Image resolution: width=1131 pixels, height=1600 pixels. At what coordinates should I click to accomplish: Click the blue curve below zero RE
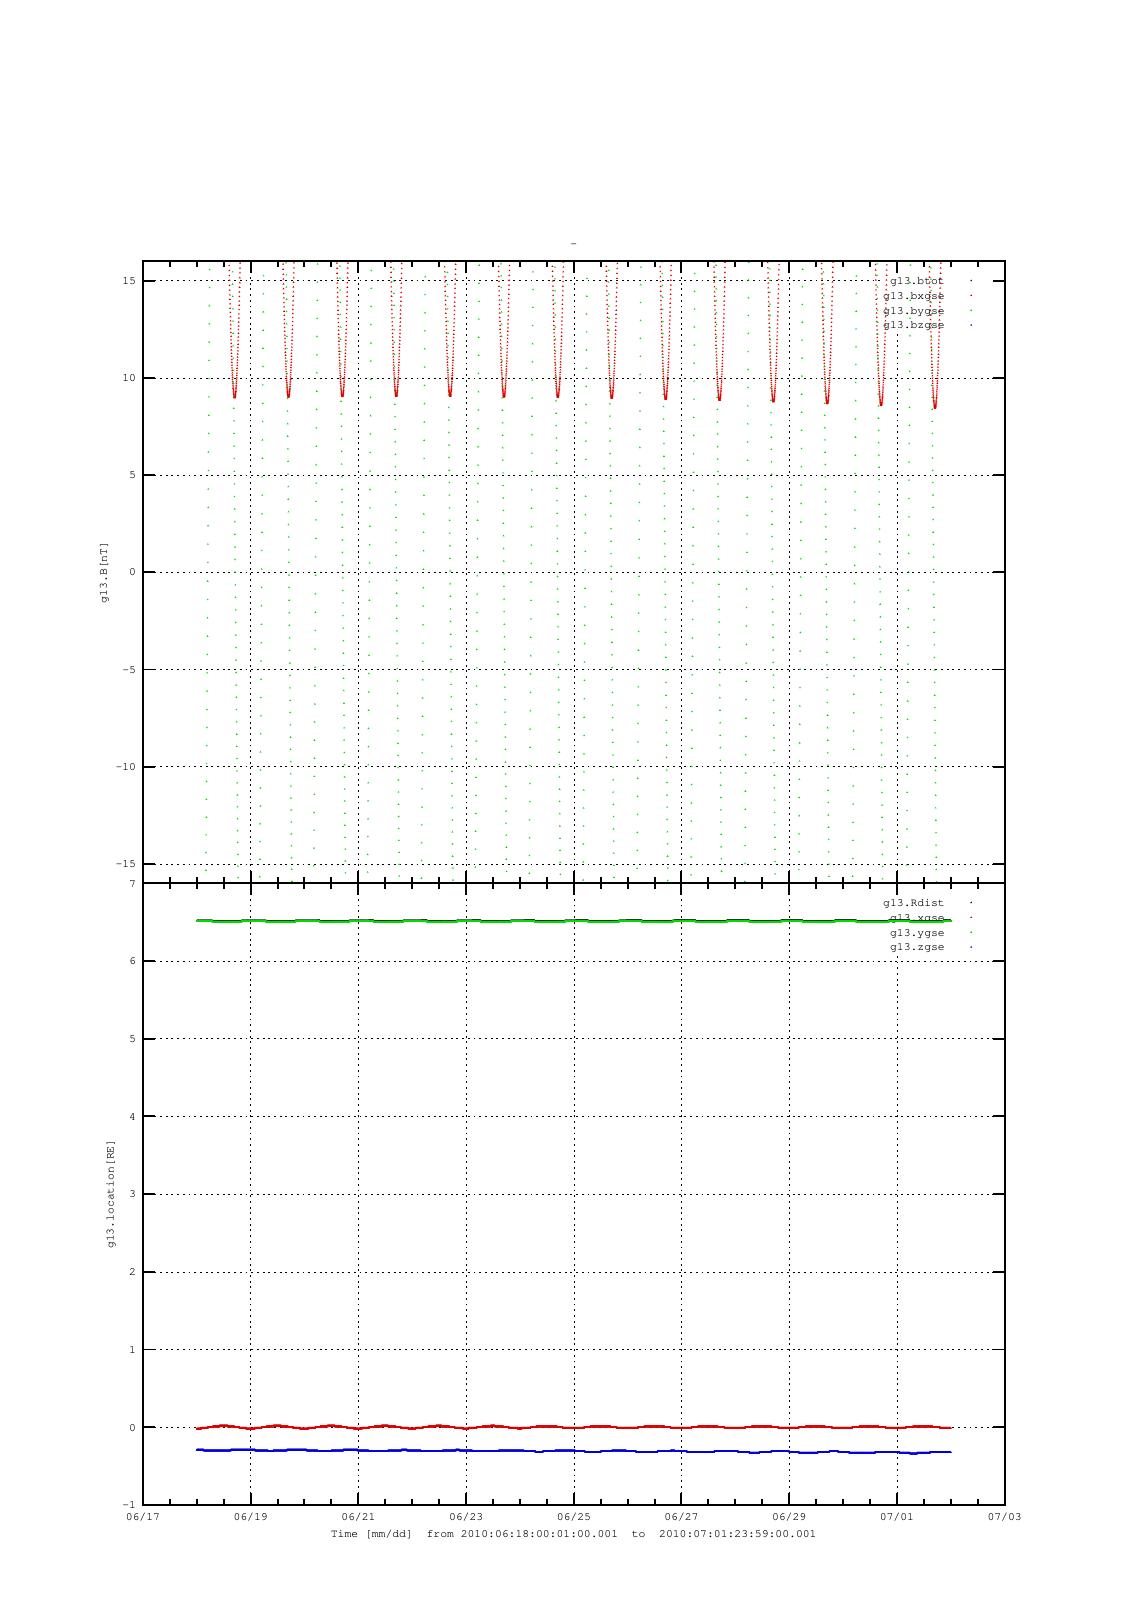click(x=573, y=1450)
